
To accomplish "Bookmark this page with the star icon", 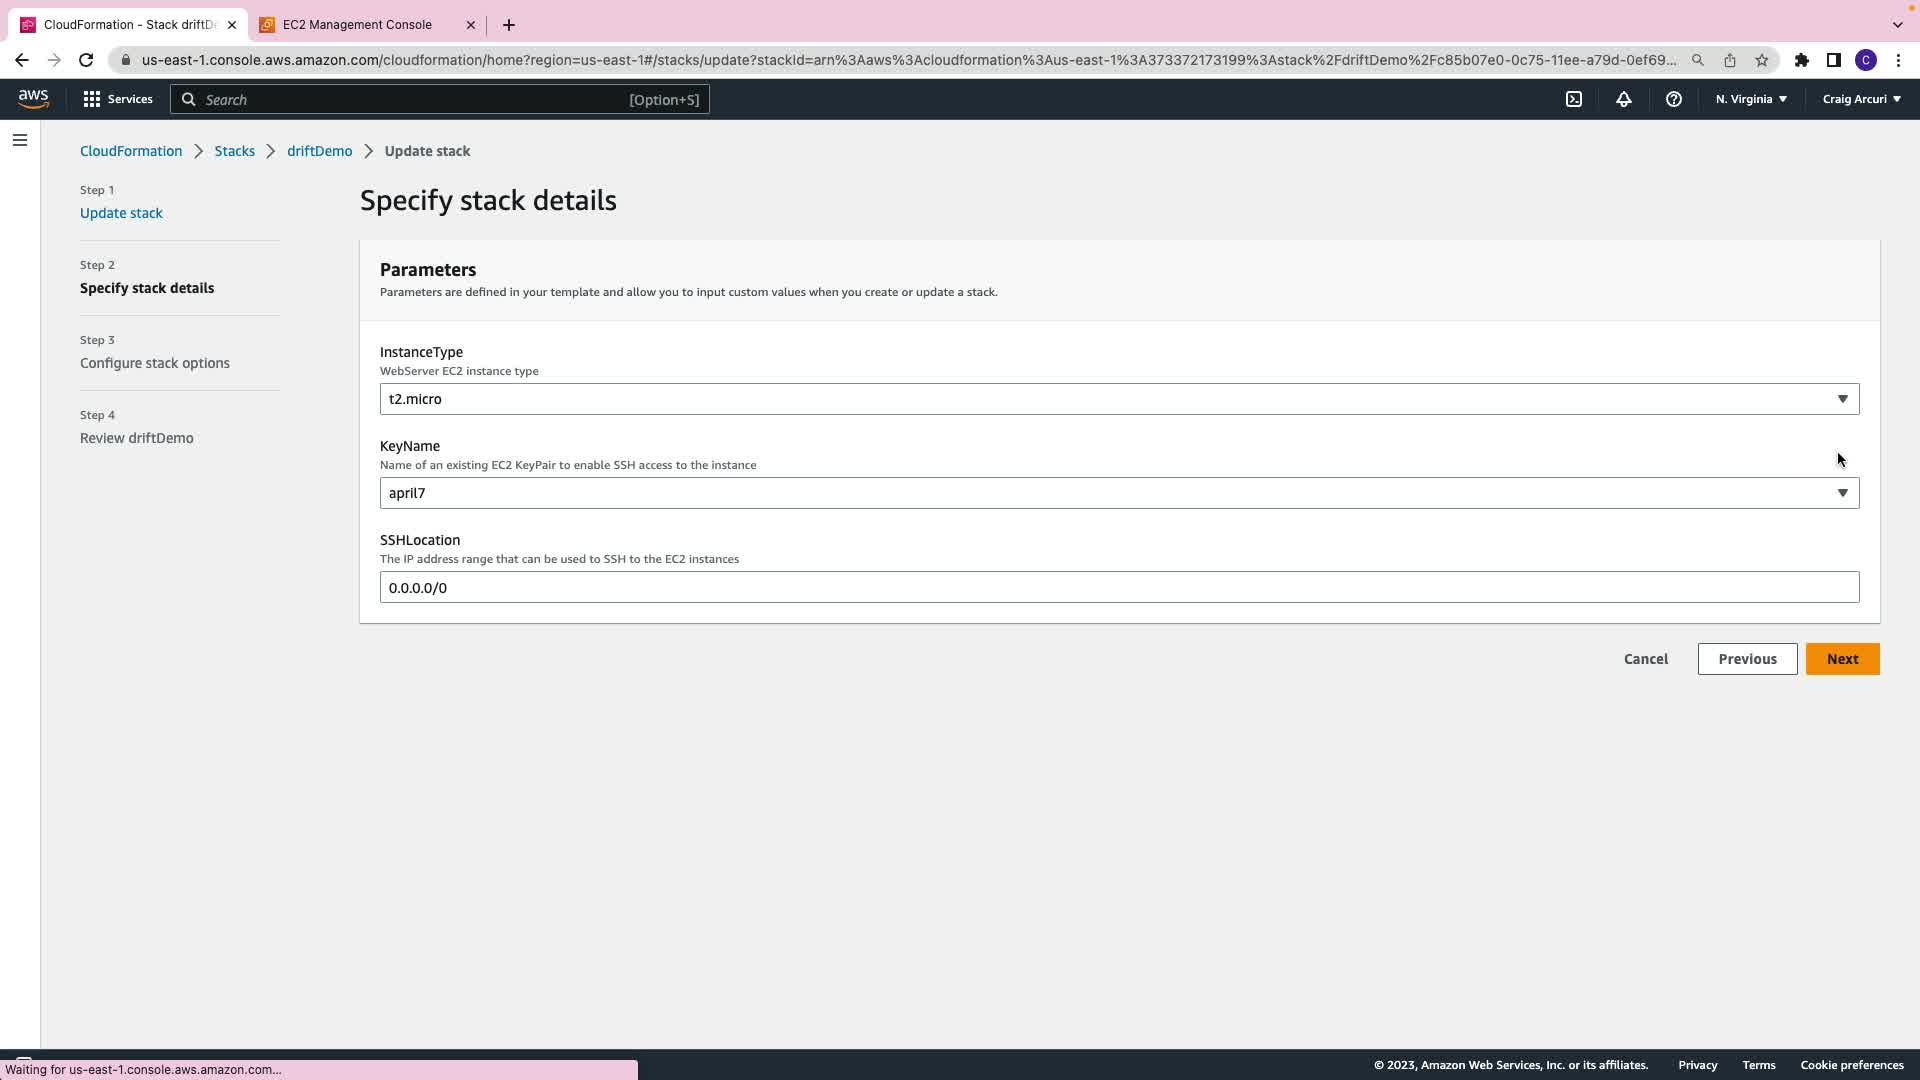I will pos(1762,60).
